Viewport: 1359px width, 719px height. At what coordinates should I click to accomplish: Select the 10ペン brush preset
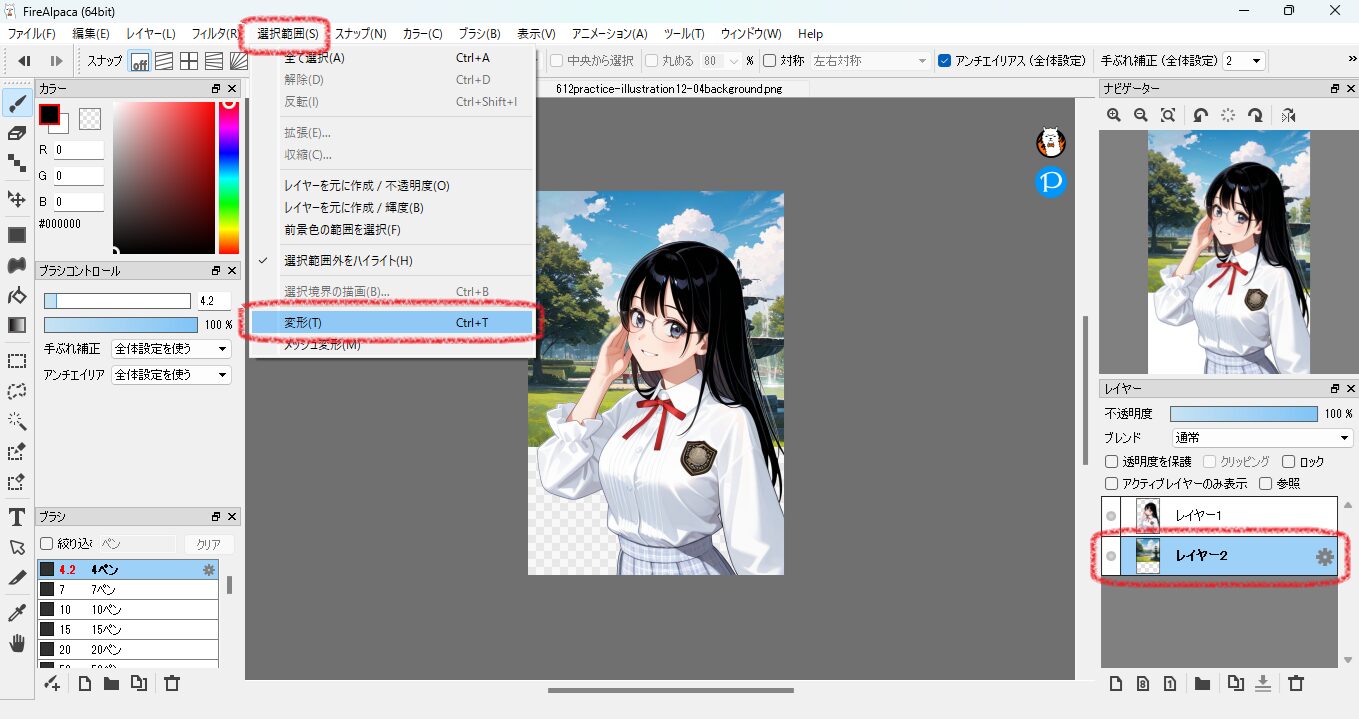click(x=128, y=609)
